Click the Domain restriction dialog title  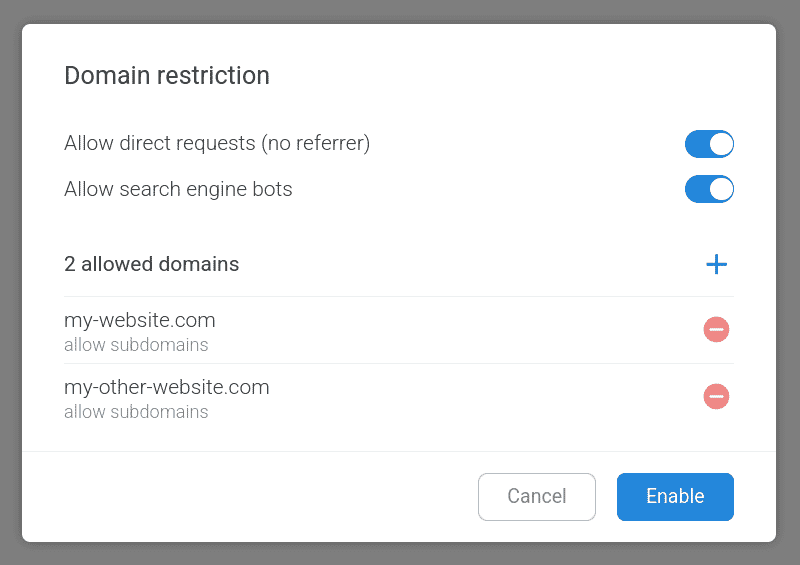coord(167,76)
